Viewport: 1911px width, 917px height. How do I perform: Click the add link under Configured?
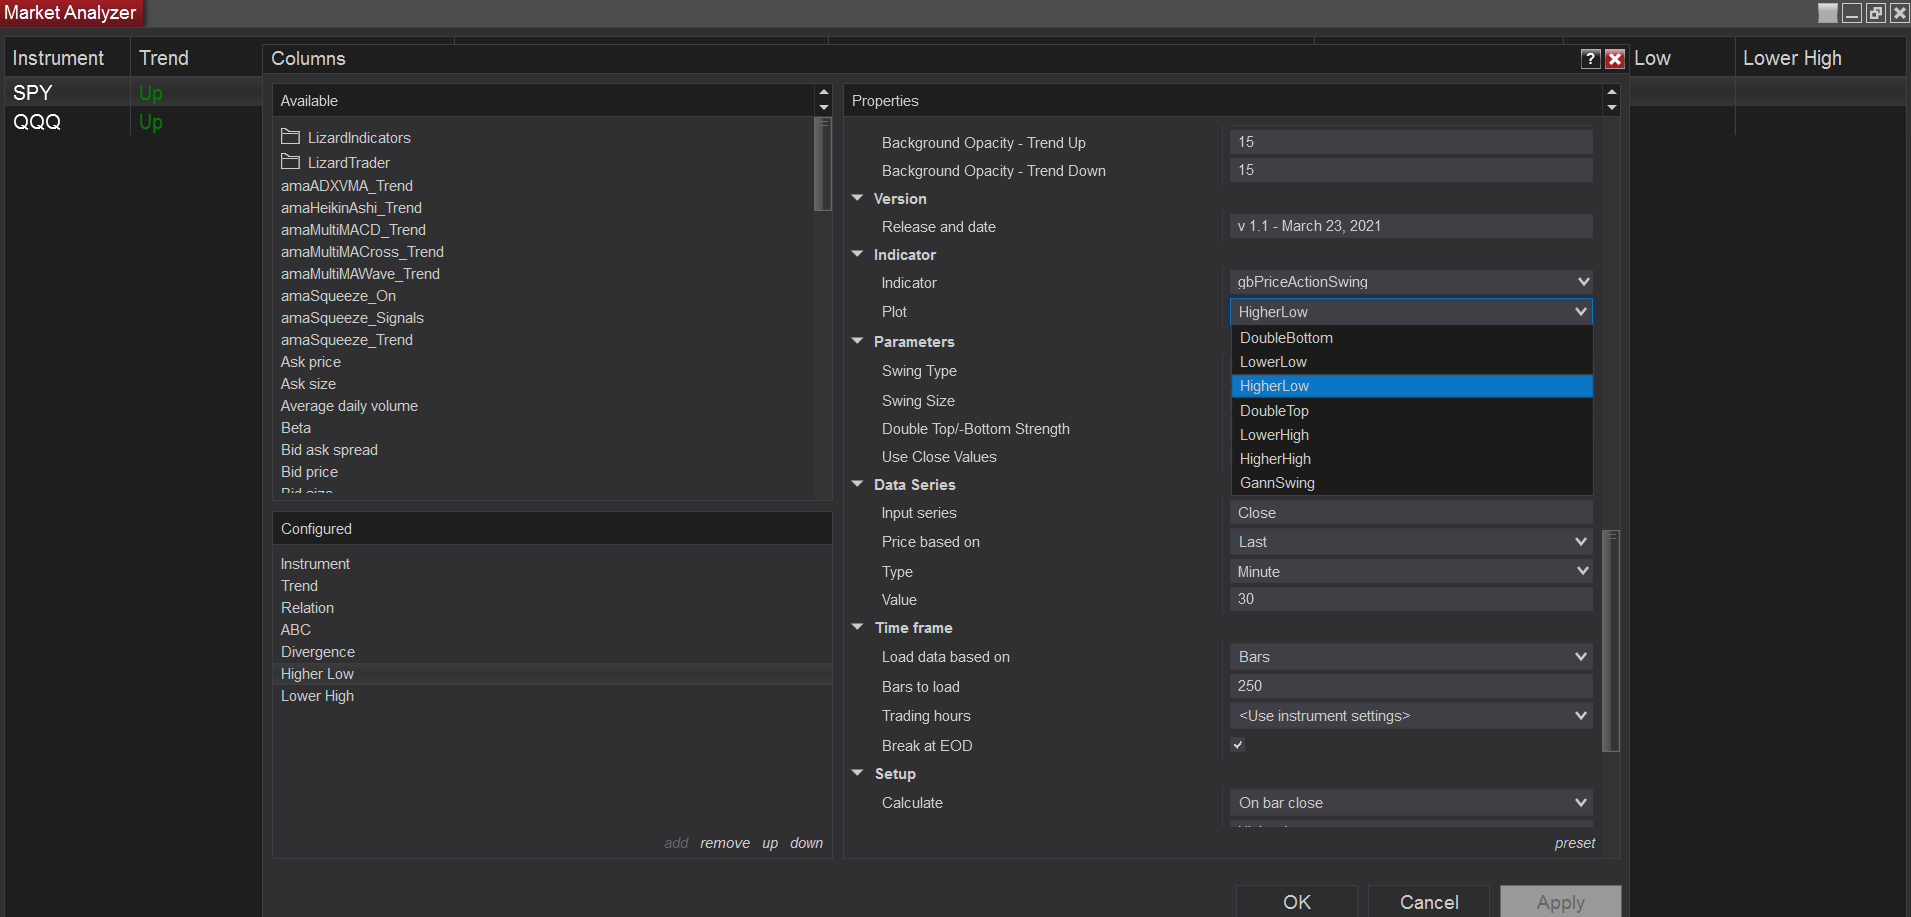[676, 843]
